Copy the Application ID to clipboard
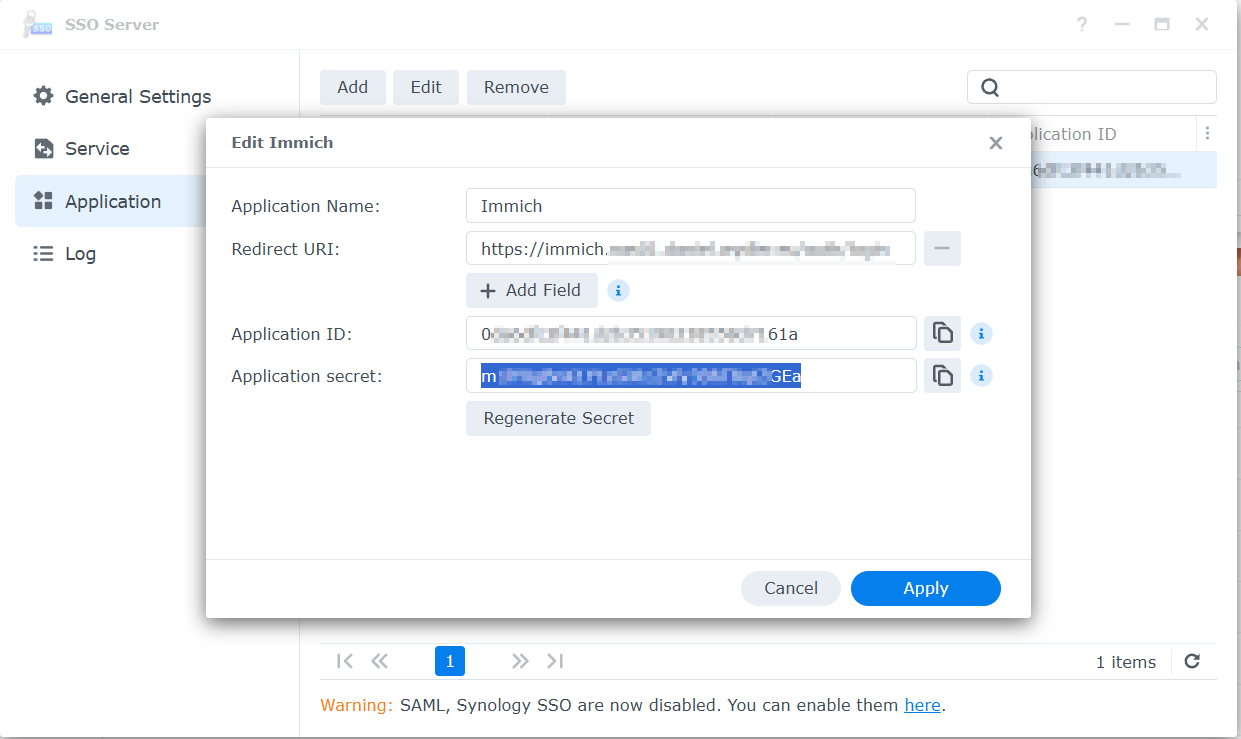The height and width of the screenshot is (739, 1241). point(942,333)
